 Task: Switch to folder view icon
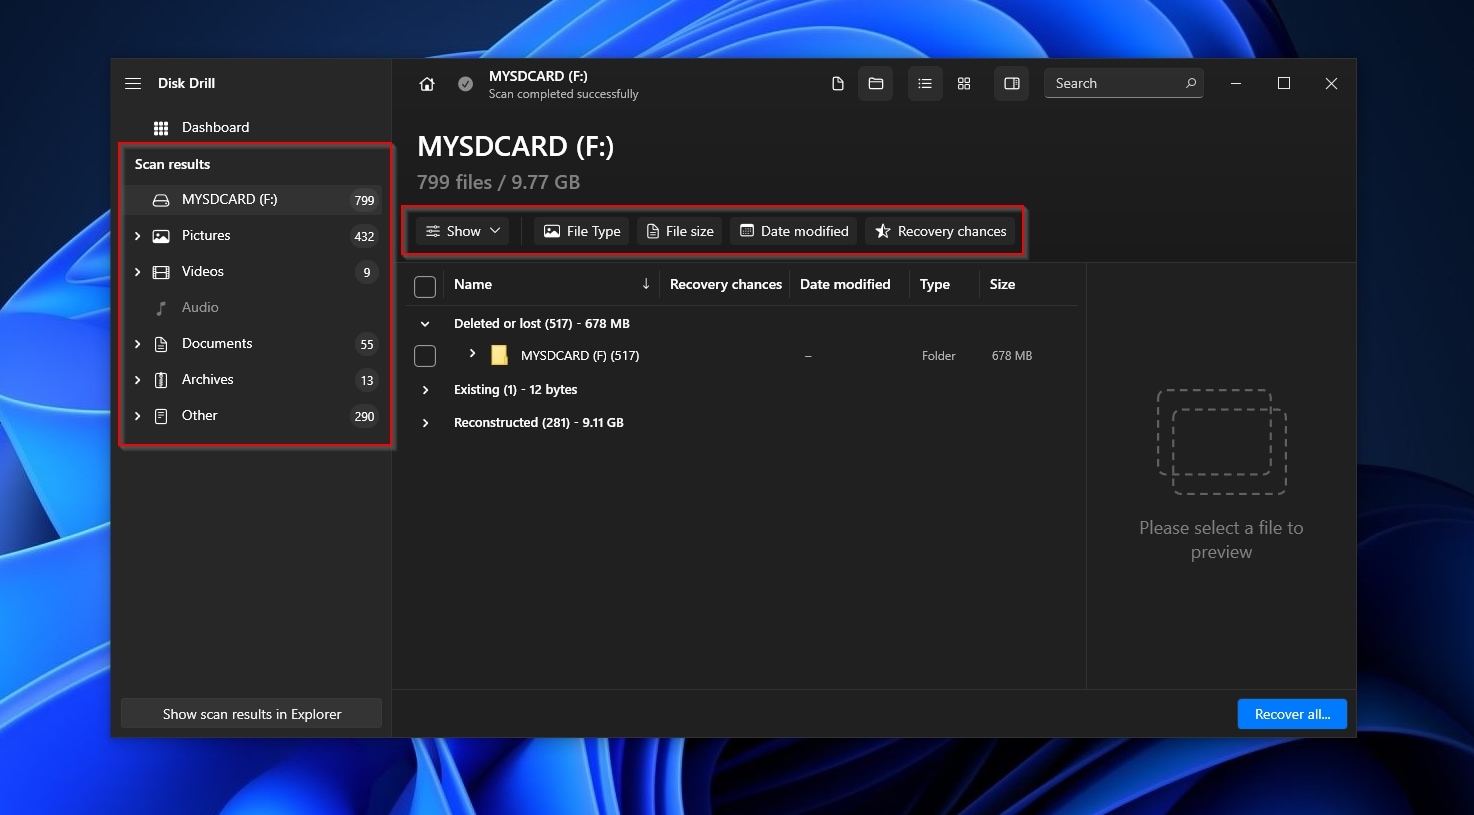[x=876, y=84]
